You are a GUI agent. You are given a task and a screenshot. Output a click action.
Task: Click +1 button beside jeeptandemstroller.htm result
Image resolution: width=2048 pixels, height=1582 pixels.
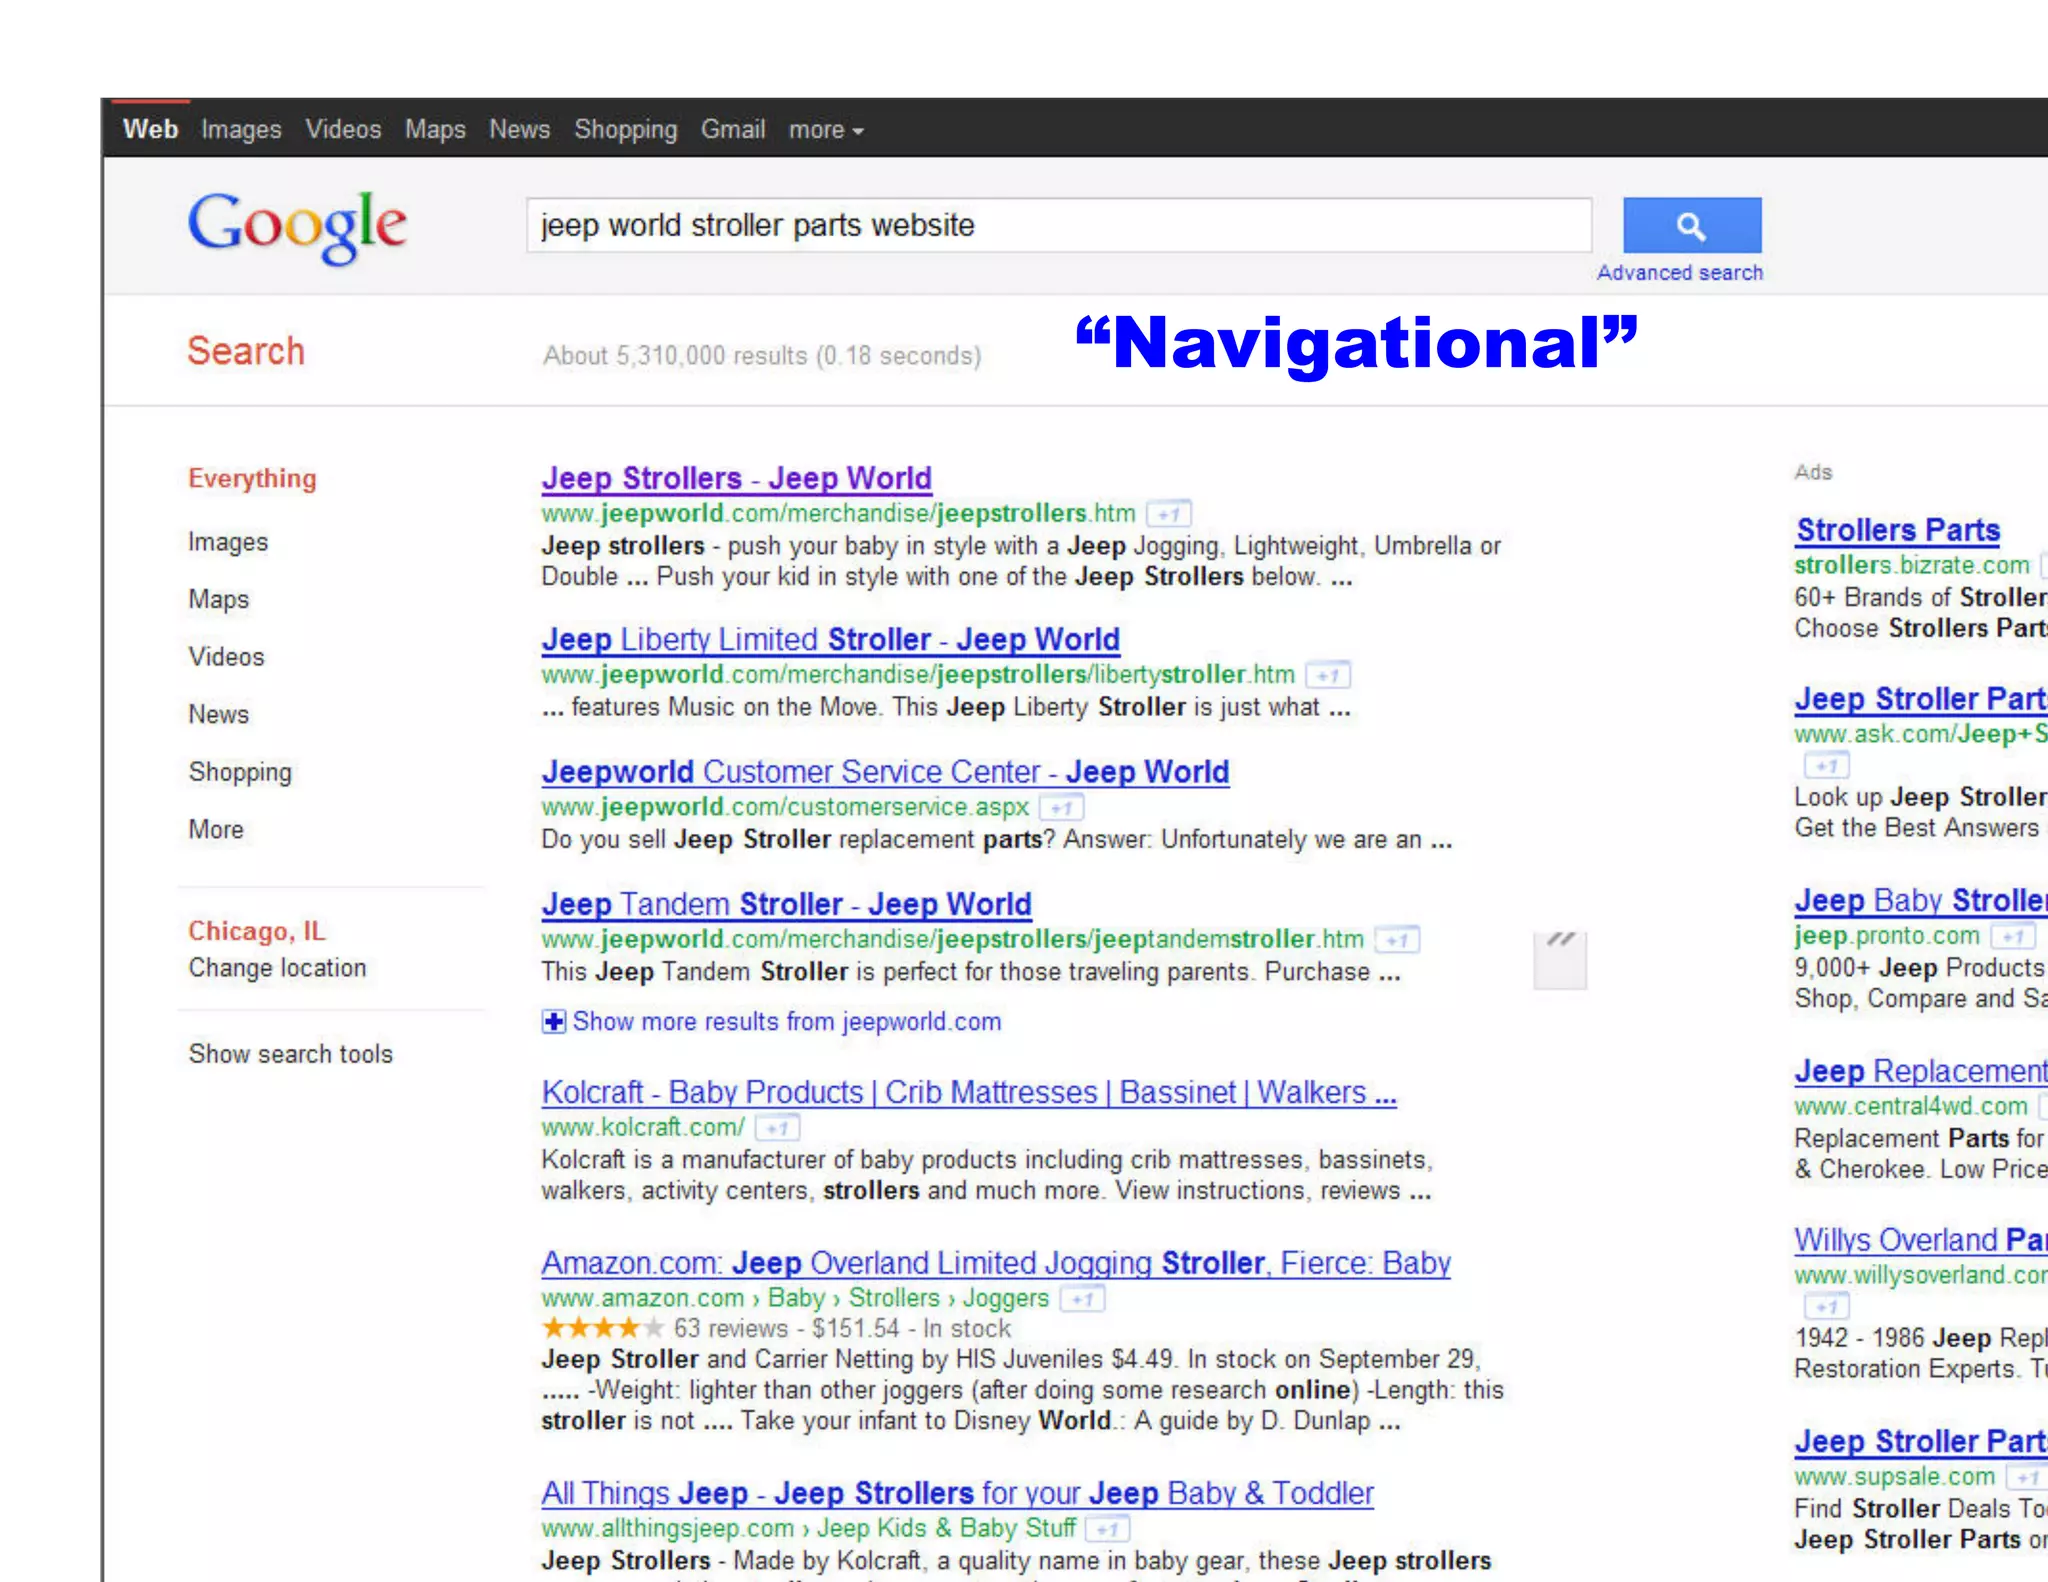pos(1397,940)
